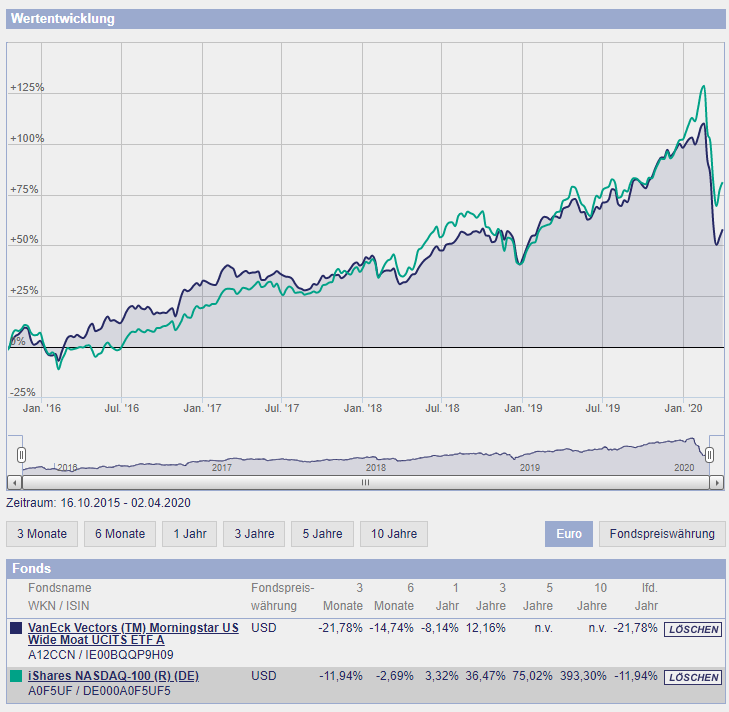Click the 2018 label in overview timeline

pos(376,467)
